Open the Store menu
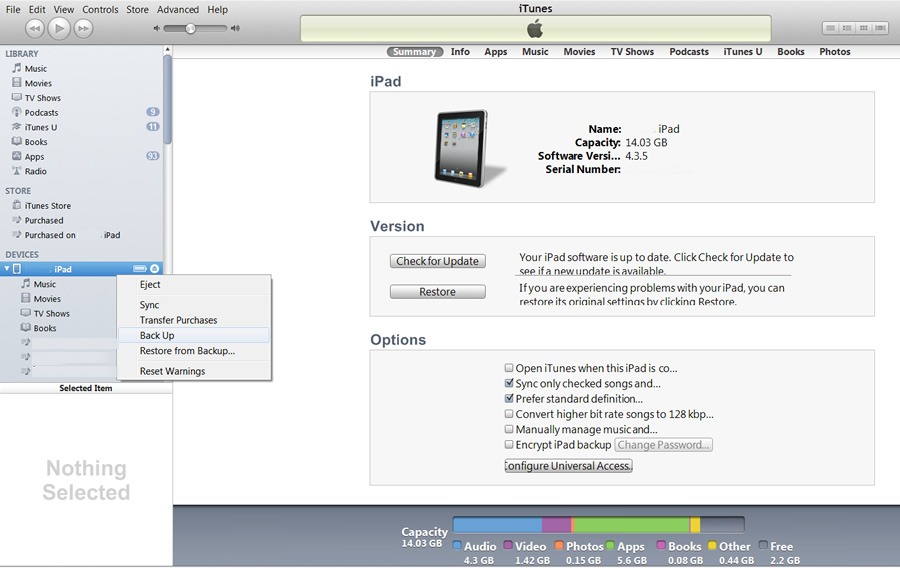 coord(137,9)
